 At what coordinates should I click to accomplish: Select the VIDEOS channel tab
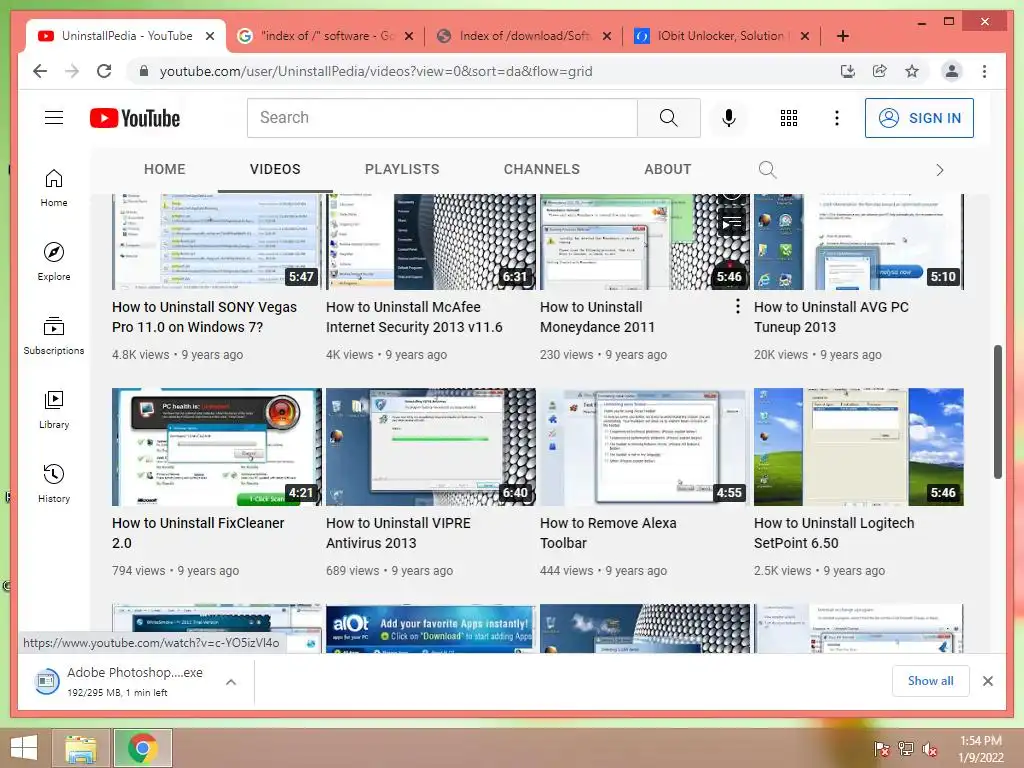tap(275, 169)
